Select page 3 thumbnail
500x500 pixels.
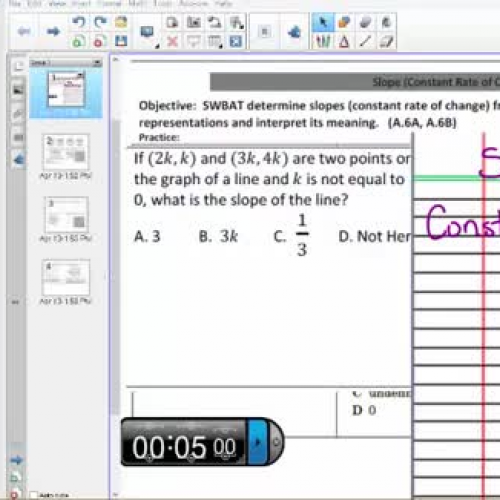pos(67,215)
